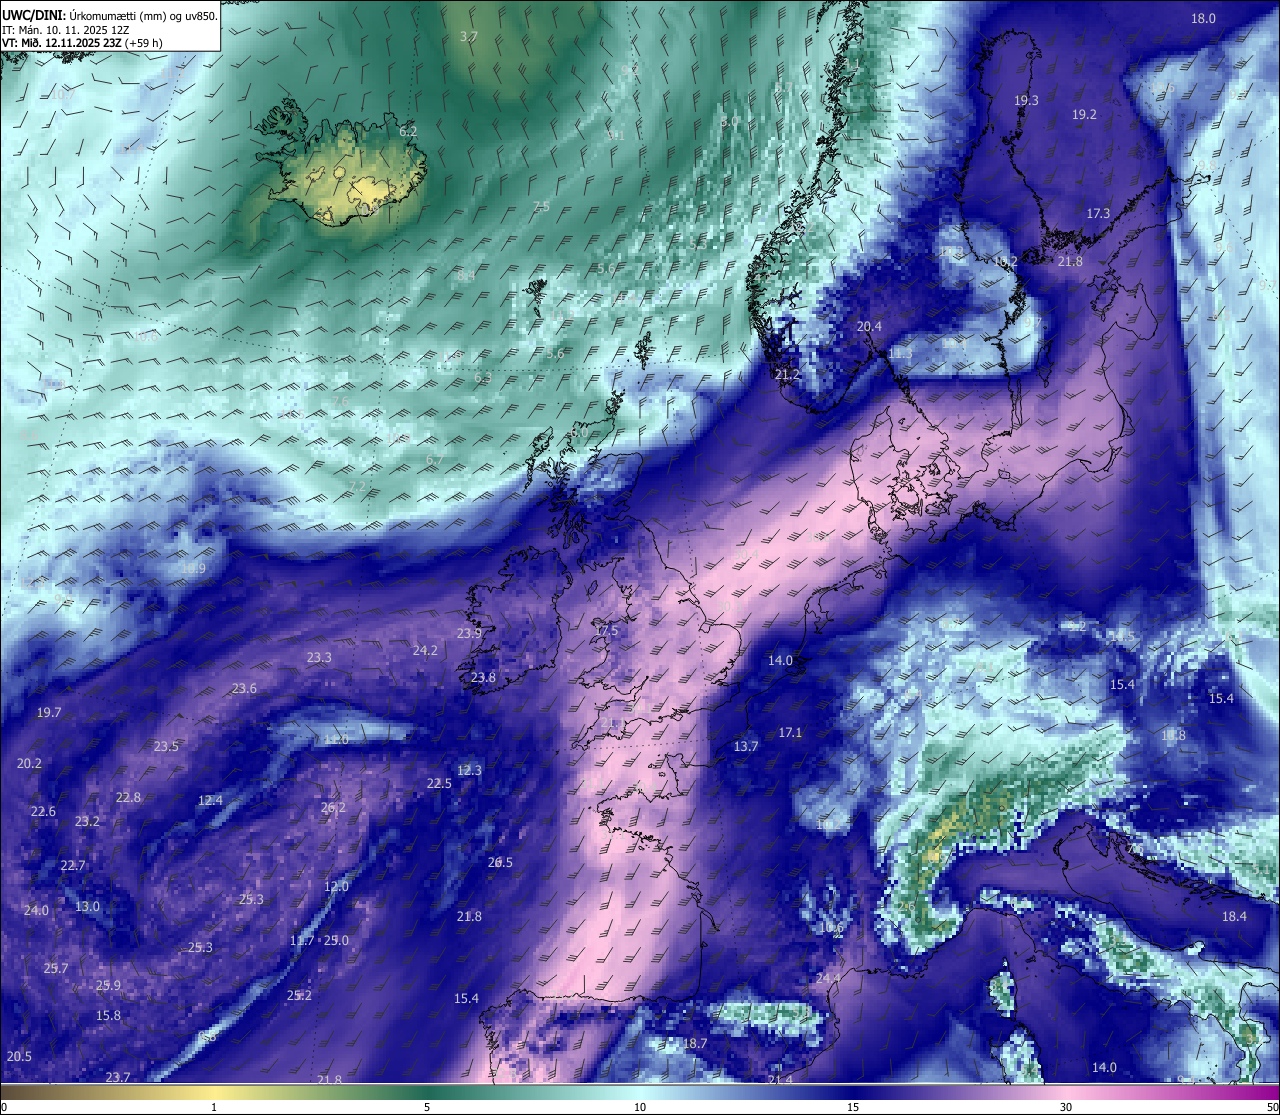Click the 12.4 value label
Image resolution: width=1280 pixels, height=1115 pixels.
210,800
